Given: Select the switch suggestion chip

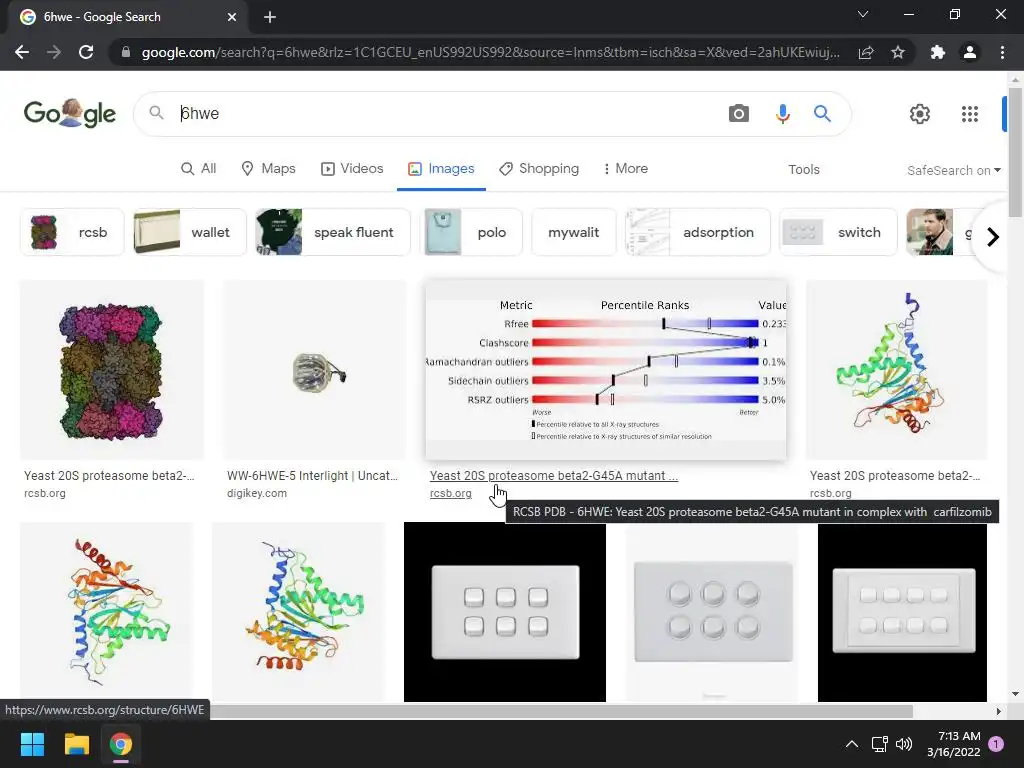Looking at the screenshot, I should click(x=838, y=232).
